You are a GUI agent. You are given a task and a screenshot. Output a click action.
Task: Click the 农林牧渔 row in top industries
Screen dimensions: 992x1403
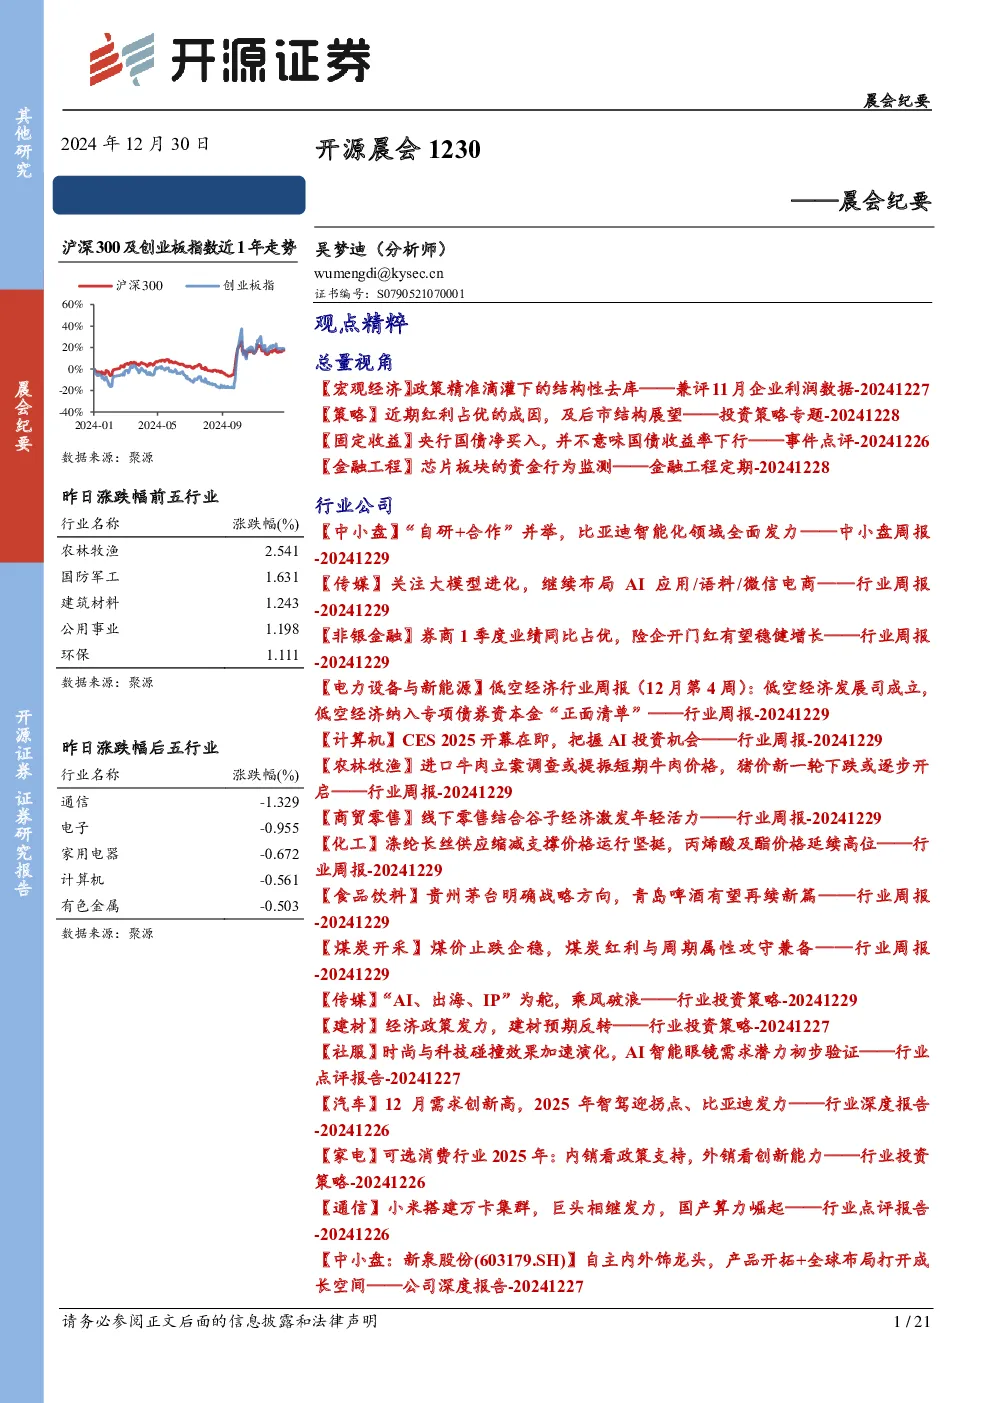tap(180, 551)
